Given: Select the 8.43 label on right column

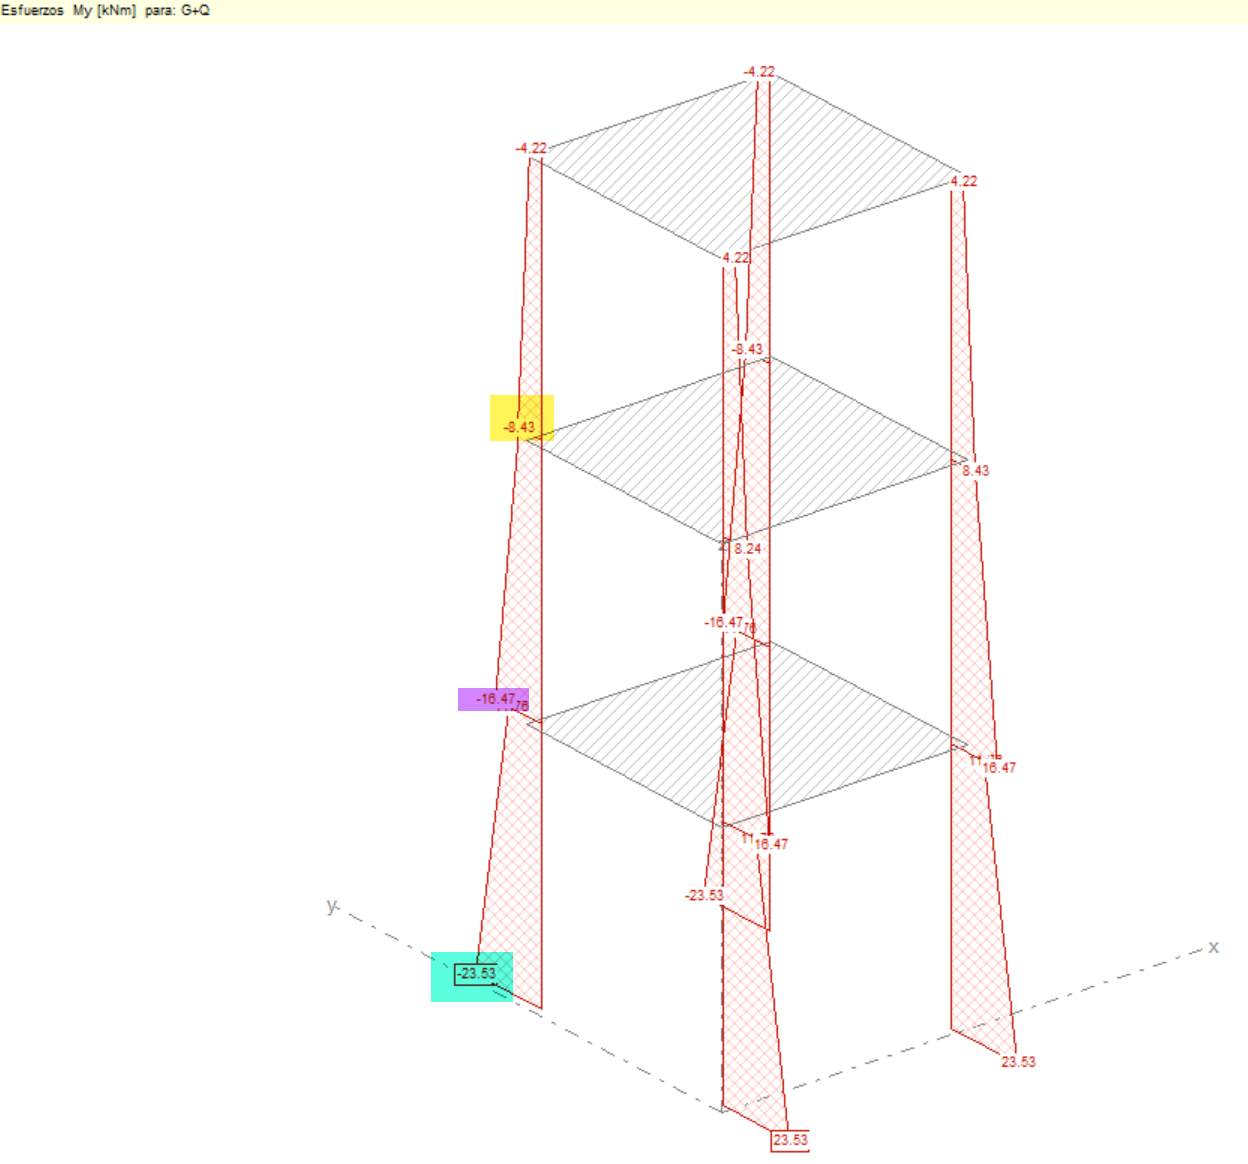Looking at the screenshot, I should tap(976, 470).
